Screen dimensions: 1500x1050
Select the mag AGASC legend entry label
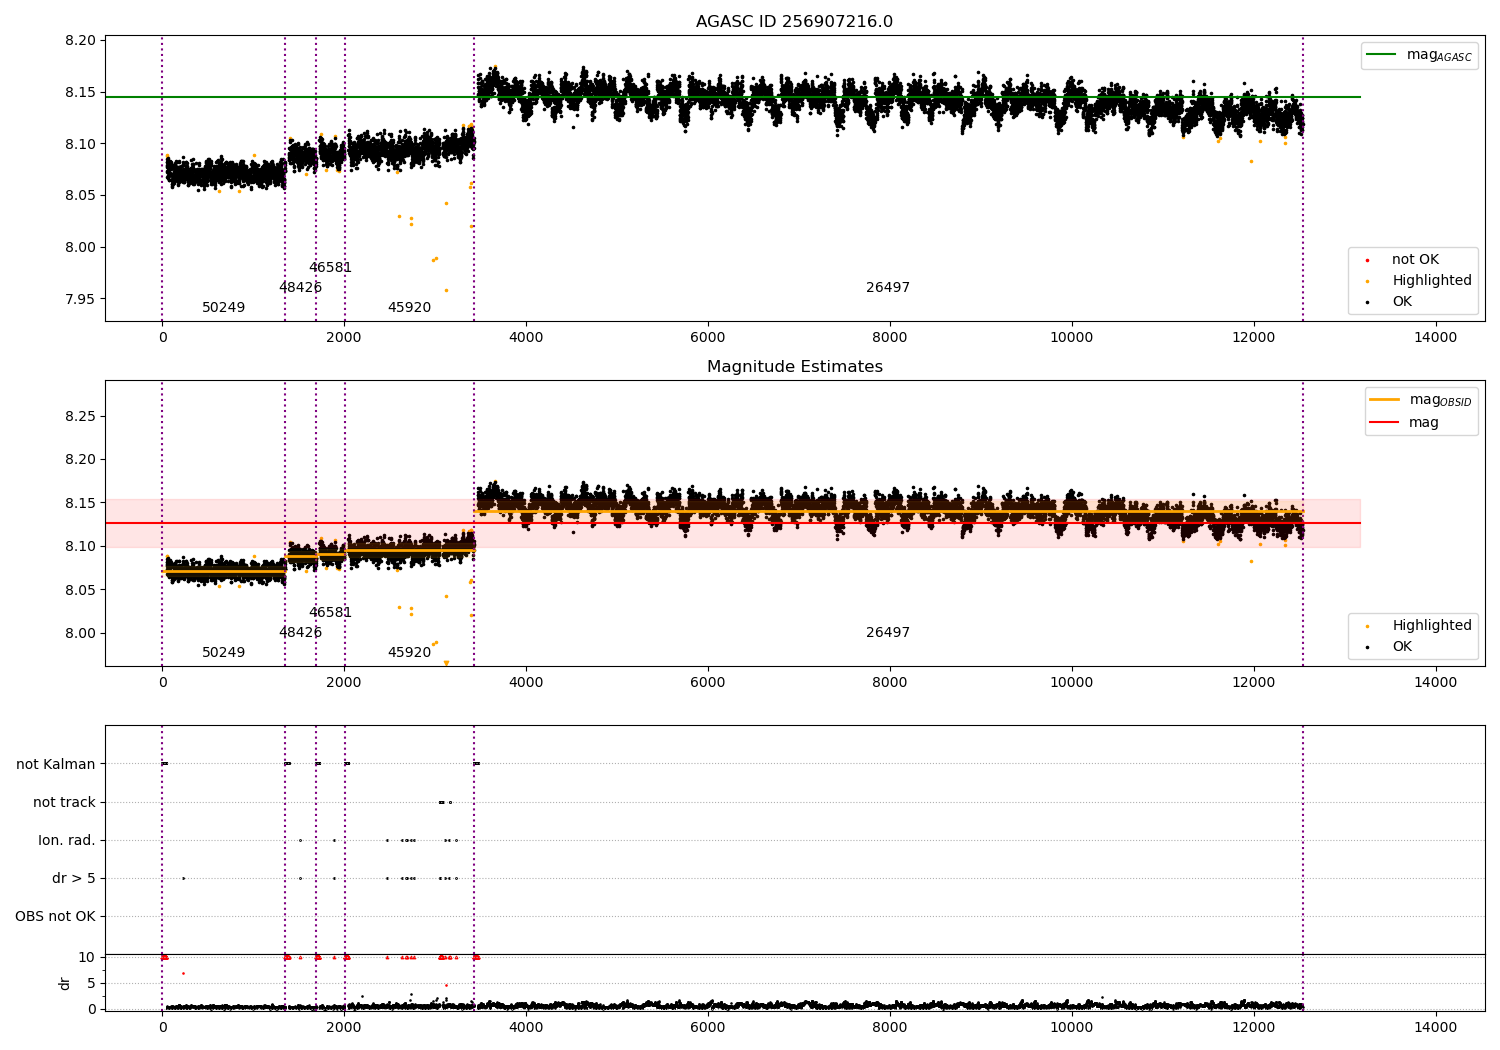(x=1439, y=55)
